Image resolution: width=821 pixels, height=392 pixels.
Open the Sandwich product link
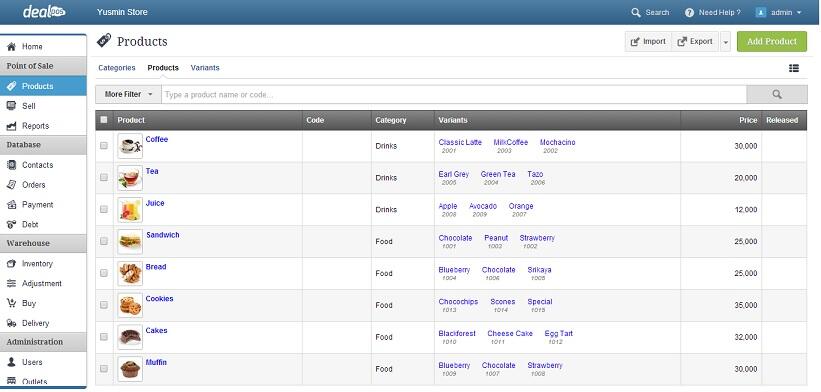[x=162, y=235]
